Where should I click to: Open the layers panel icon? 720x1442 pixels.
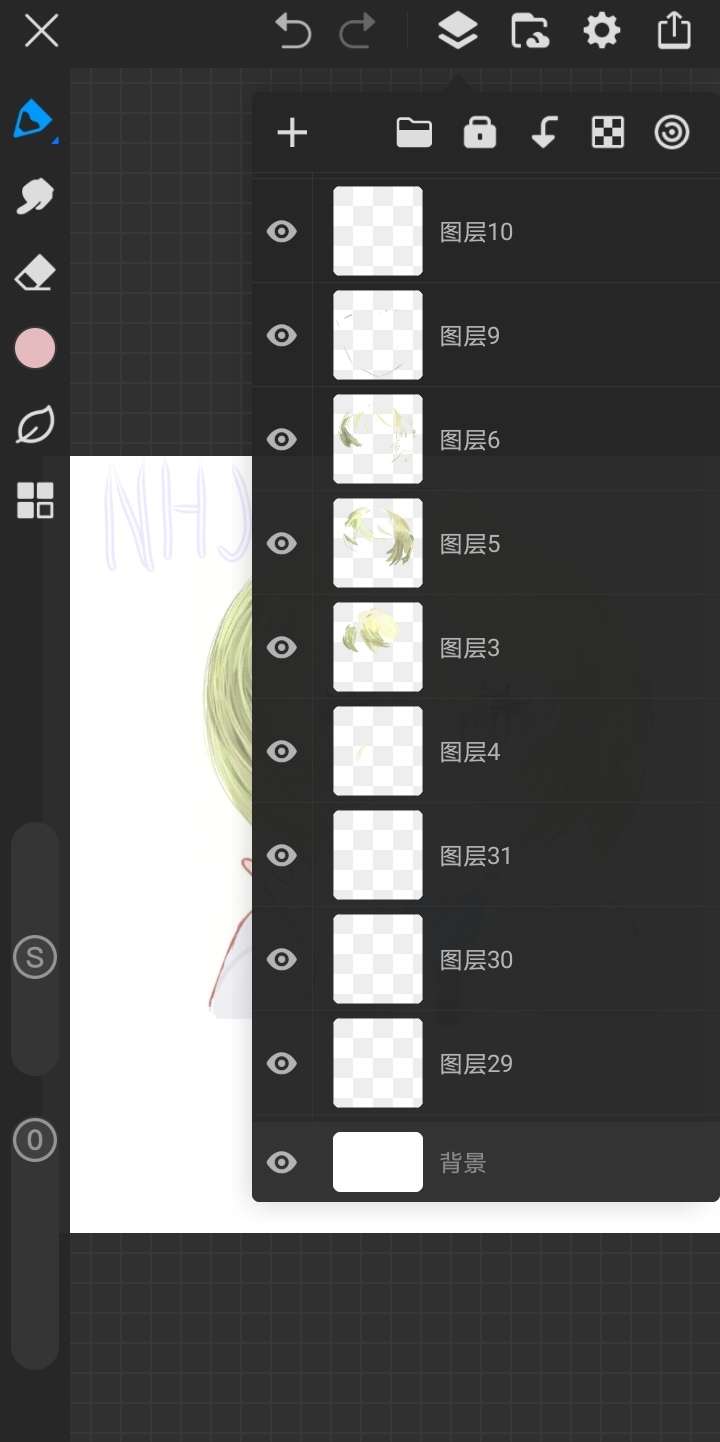click(457, 32)
